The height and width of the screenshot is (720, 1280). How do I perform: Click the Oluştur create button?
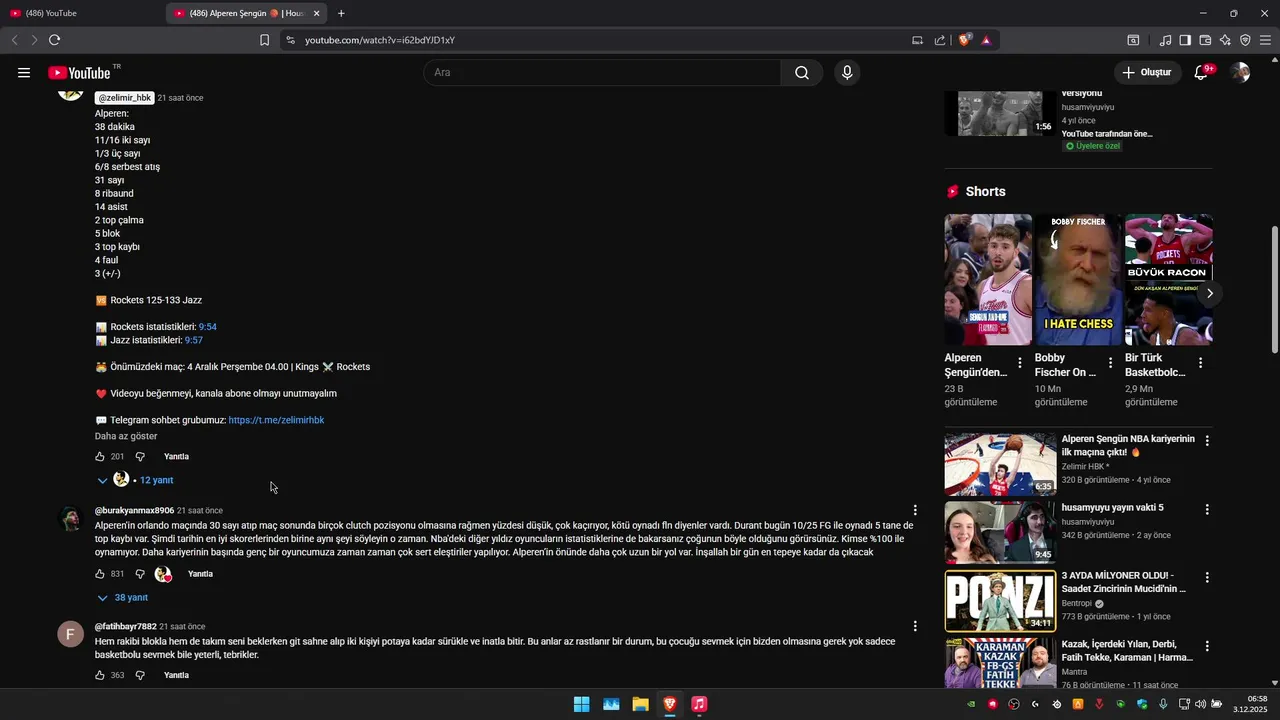click(1146, 72)
